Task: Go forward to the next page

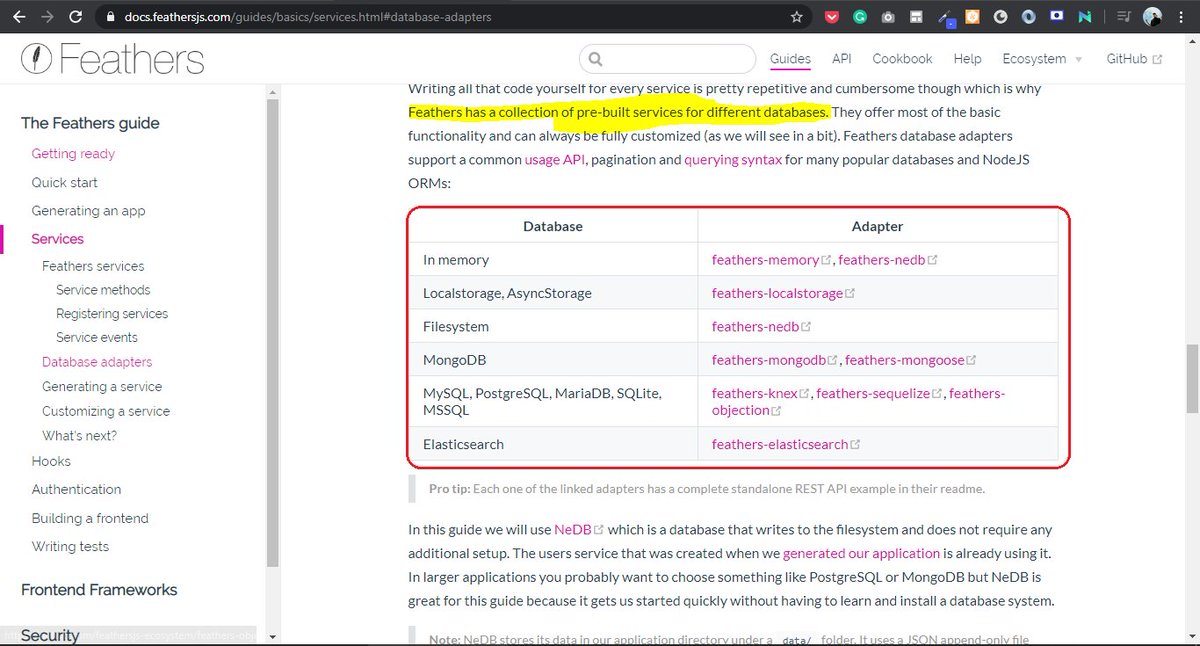Action: pyautogui.click(x=48, y=17)
